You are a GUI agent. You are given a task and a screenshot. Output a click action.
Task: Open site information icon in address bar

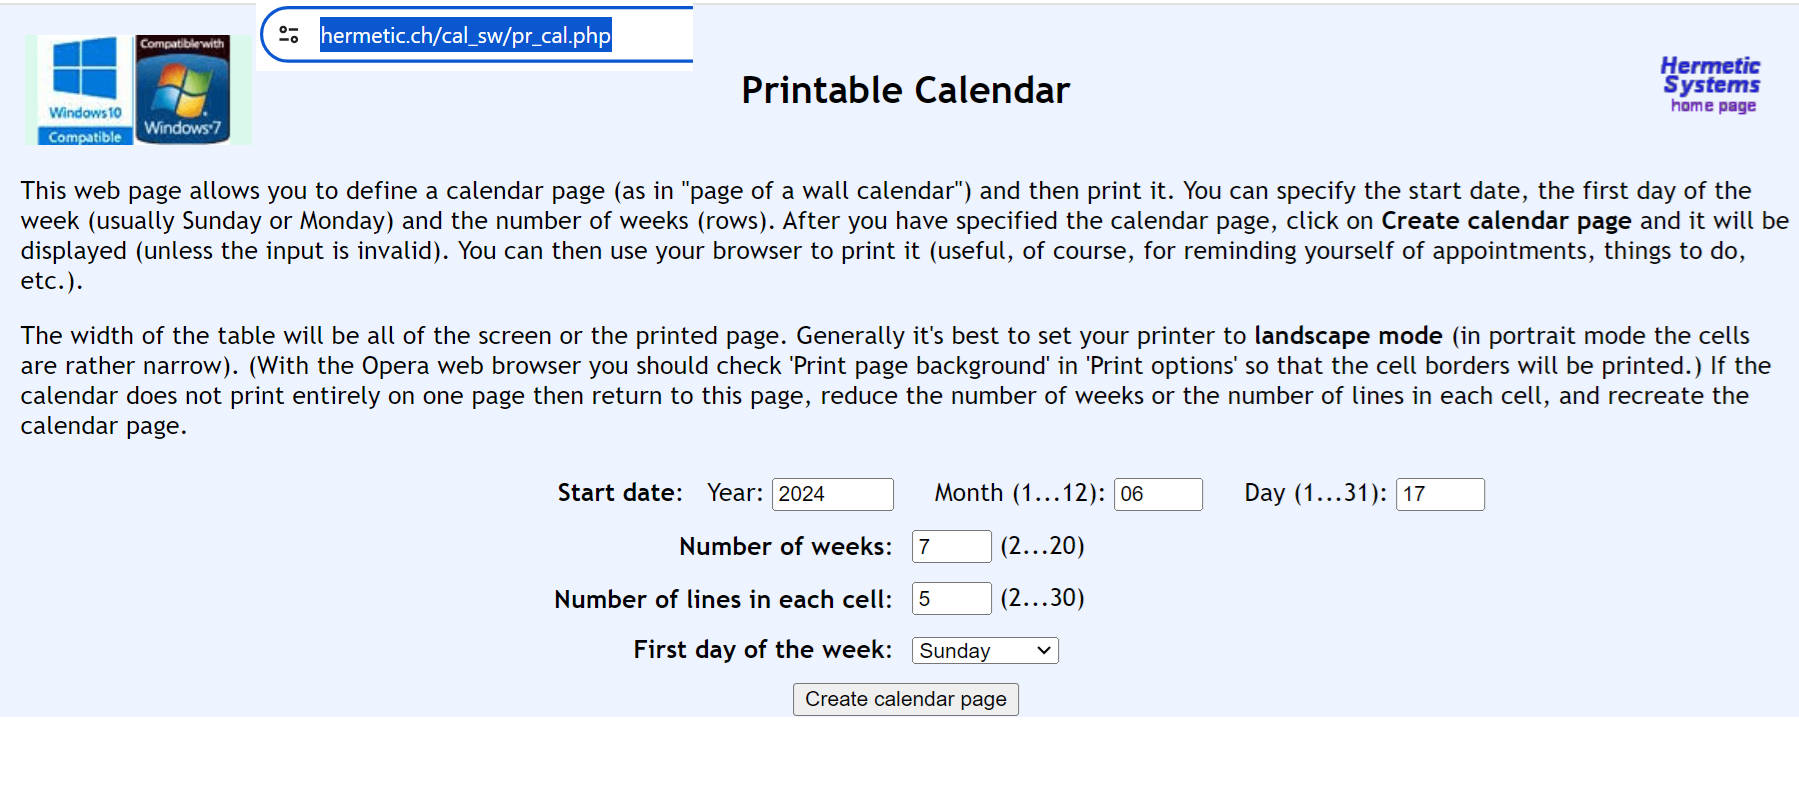[289, 35]
